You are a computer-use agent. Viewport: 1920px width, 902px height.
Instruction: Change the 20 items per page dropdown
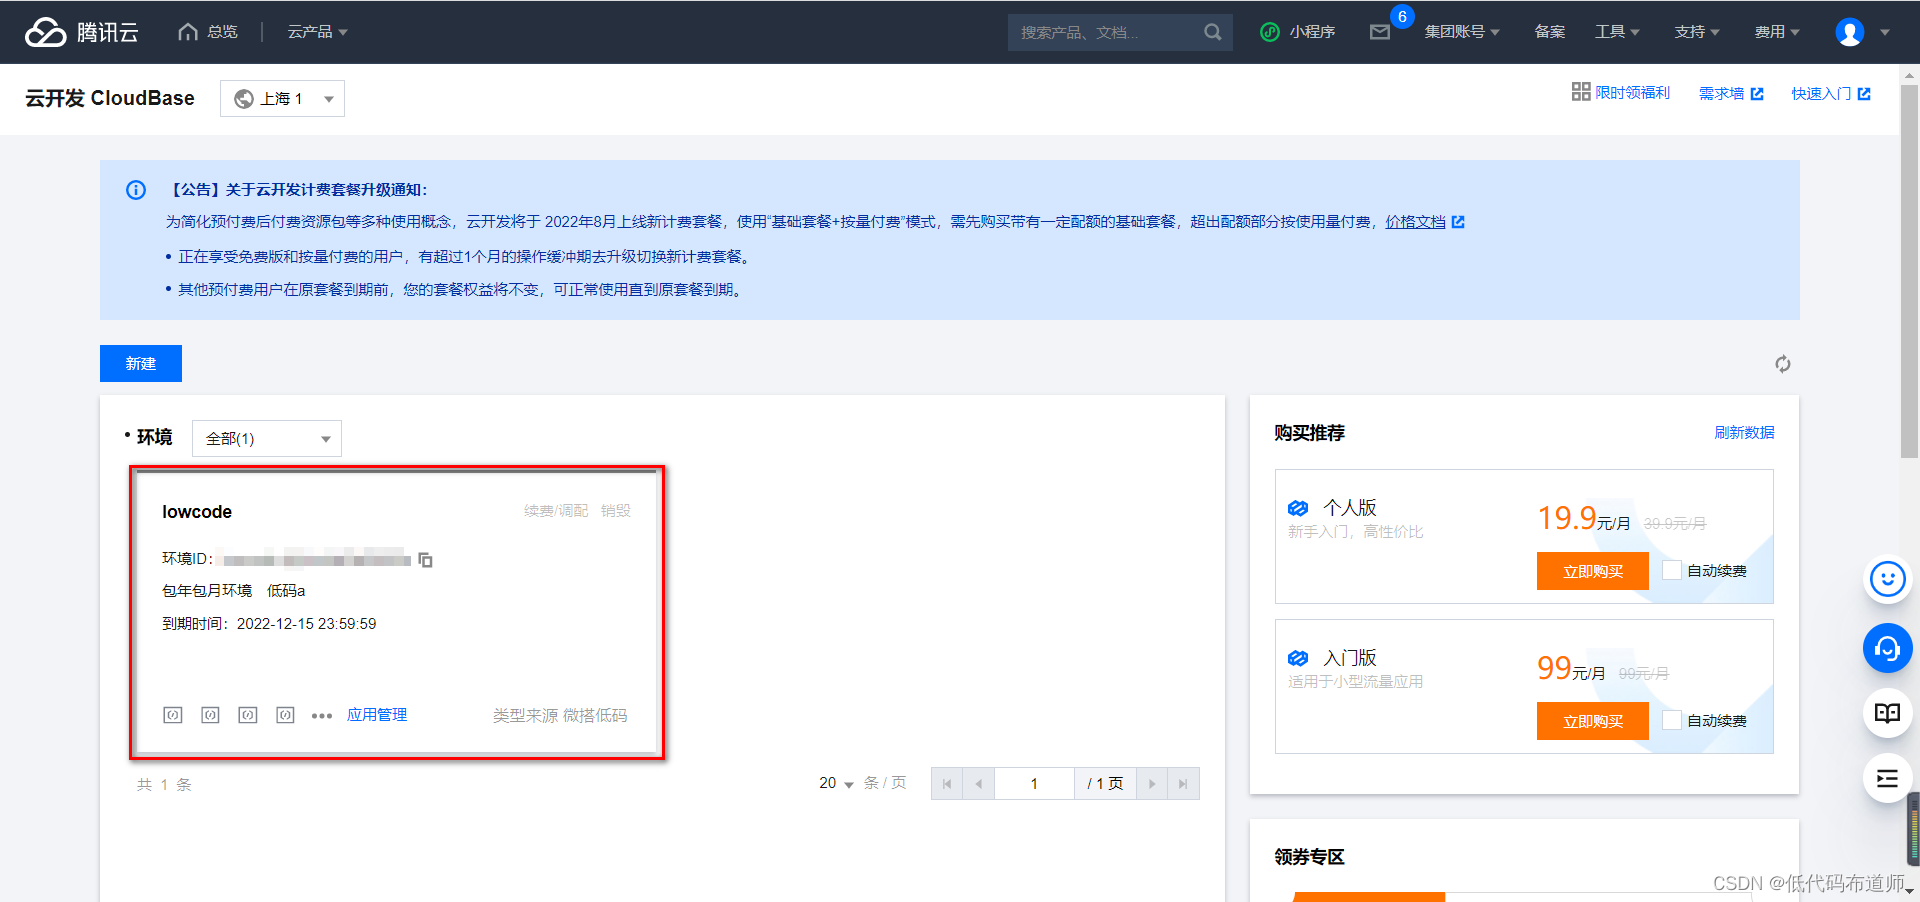pos(836,783)
